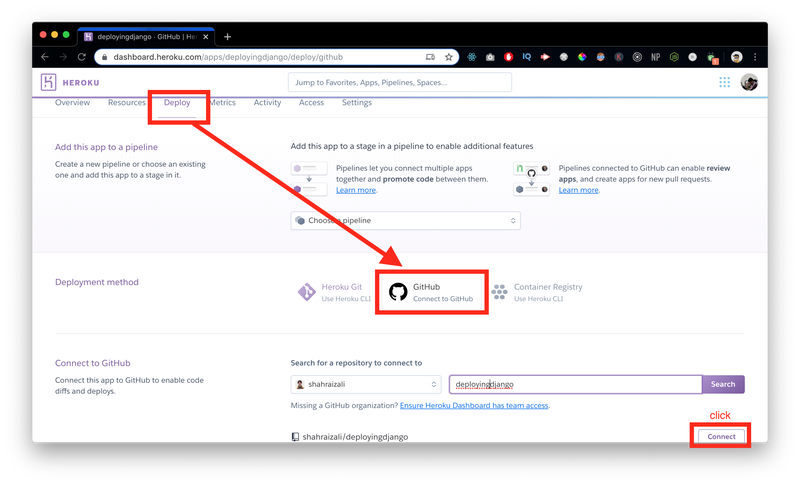This screenshot has width=800, height=485.
Task: Choose GitHub deployment method
Action: (432, 292)
